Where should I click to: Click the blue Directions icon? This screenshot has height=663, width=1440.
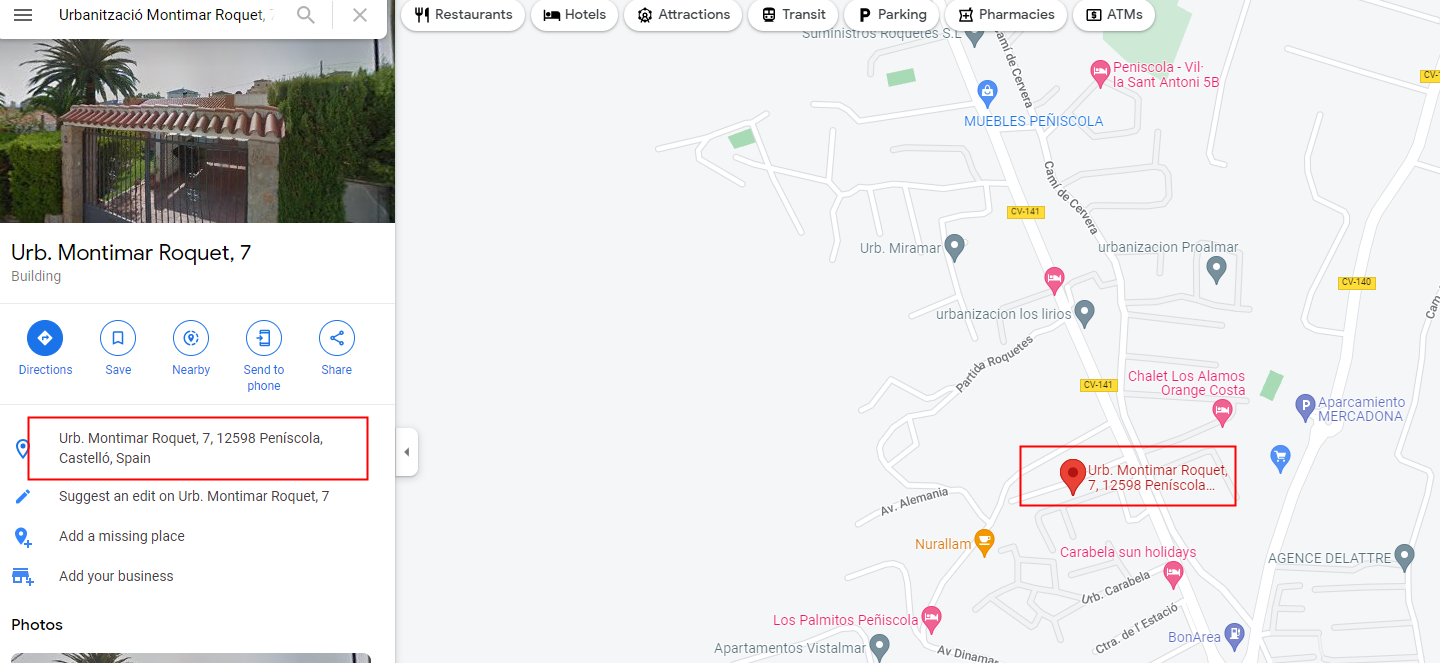[45, 338]
